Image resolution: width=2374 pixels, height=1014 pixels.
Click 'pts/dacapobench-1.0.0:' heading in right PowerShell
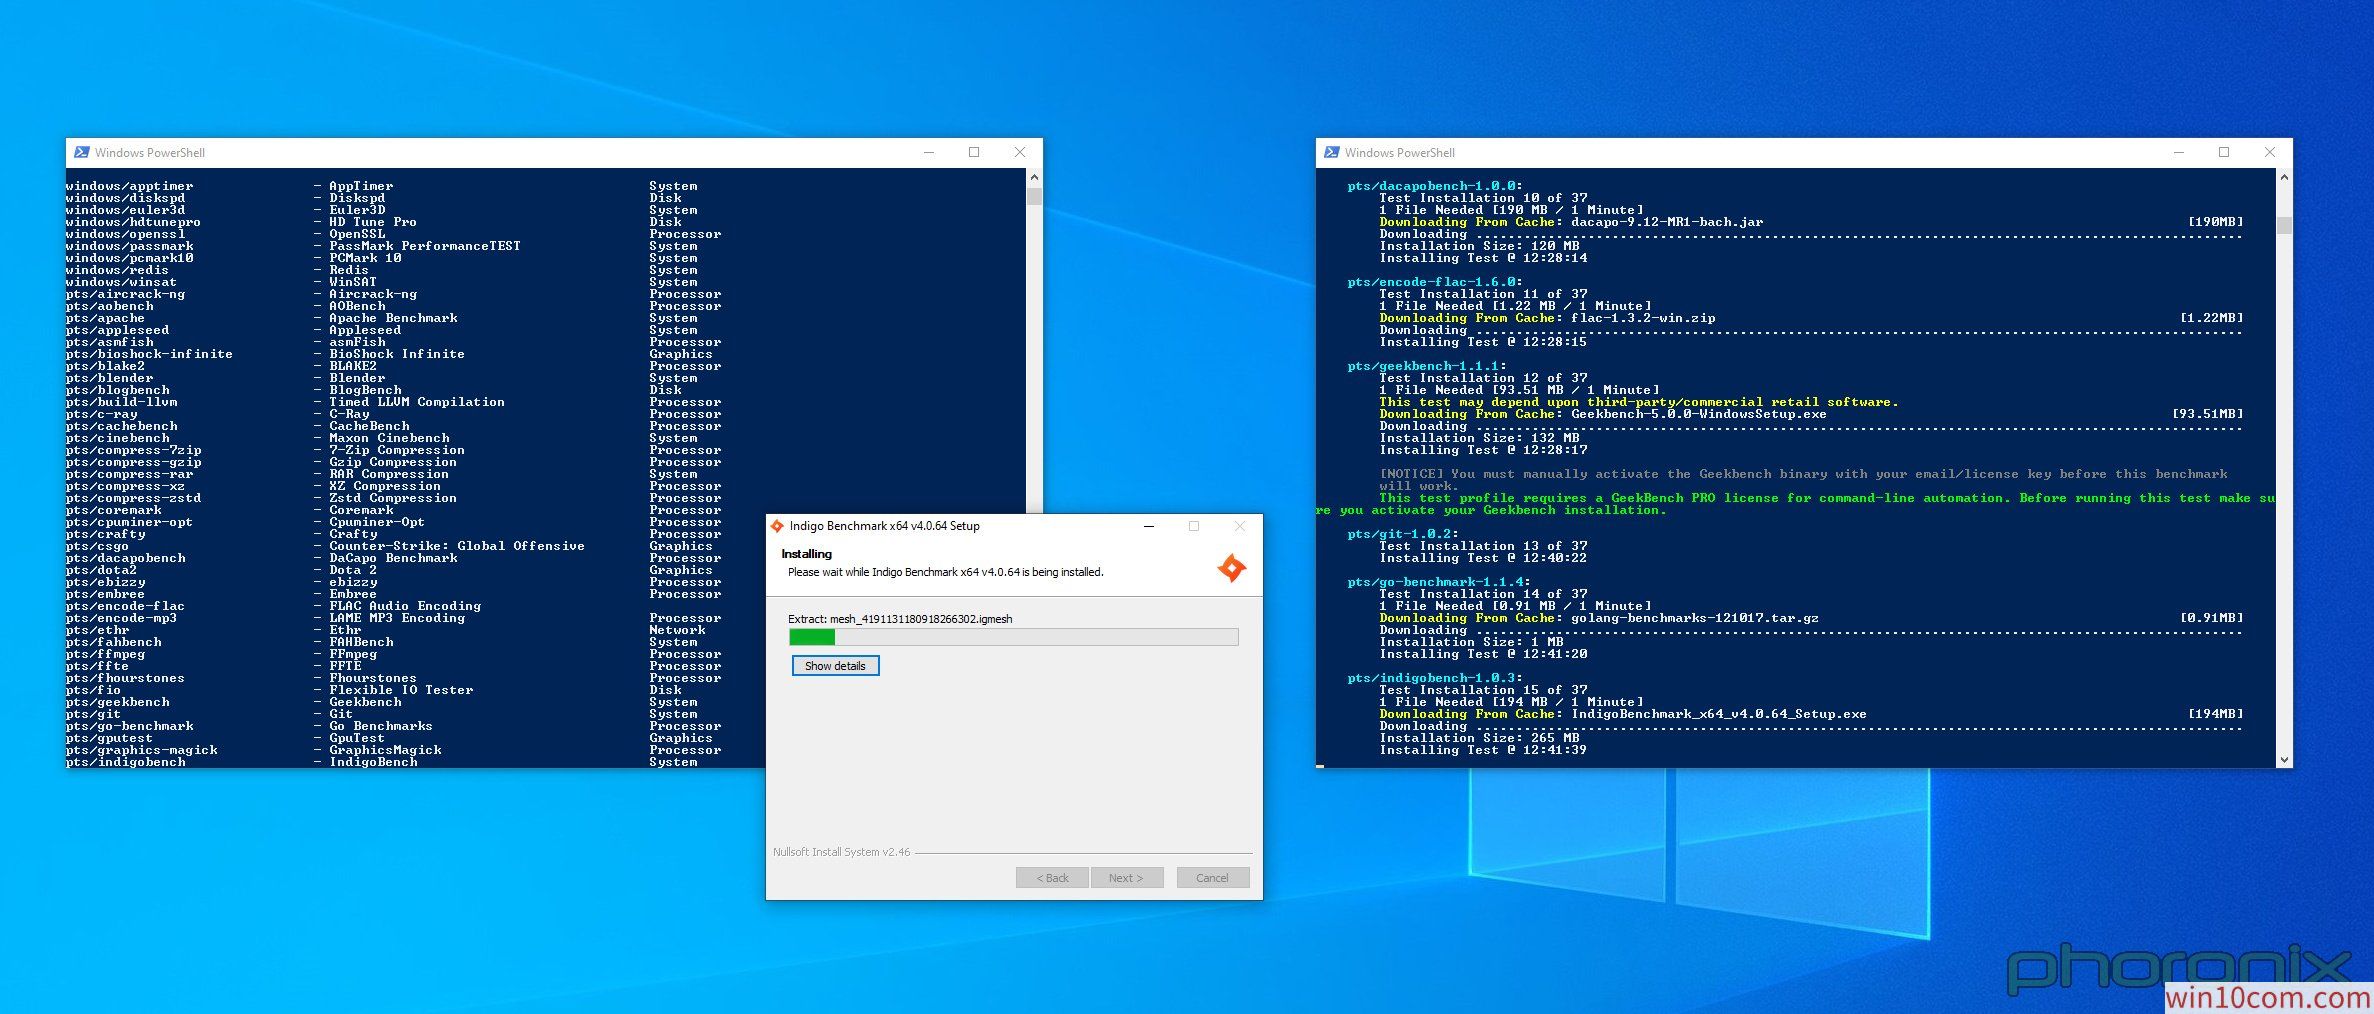click(1435, 186)
